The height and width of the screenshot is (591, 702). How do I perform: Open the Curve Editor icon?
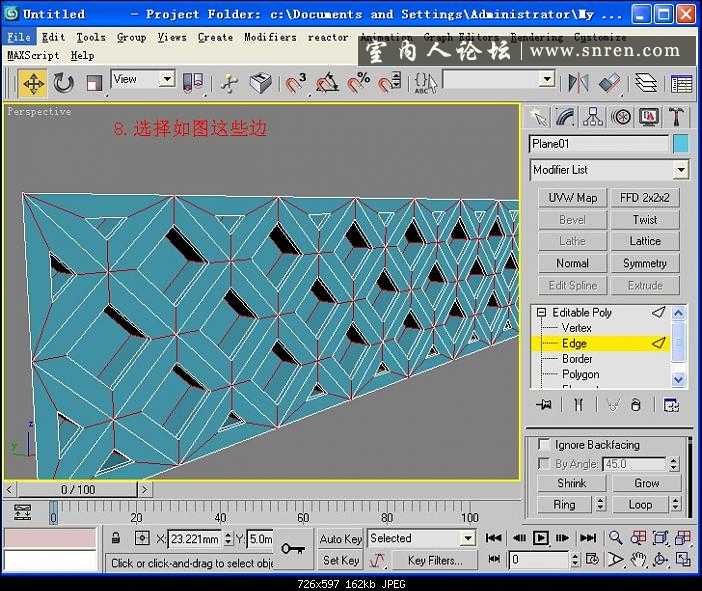tap(682, 84)
